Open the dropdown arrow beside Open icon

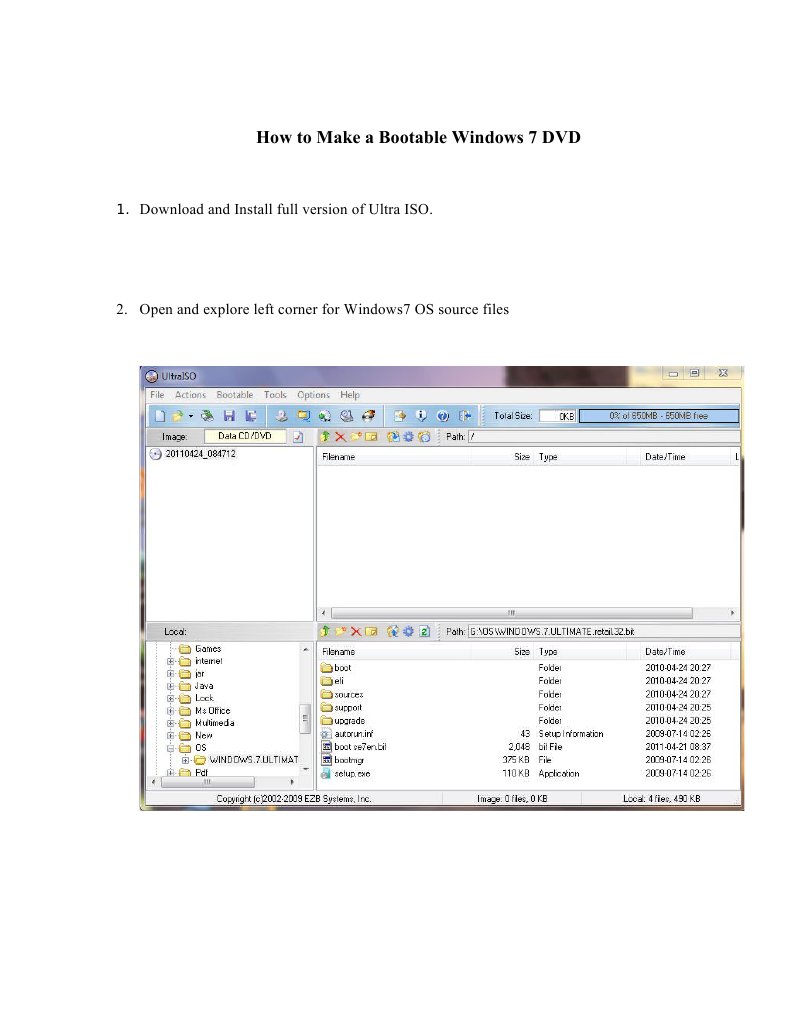tap(191, 416)
